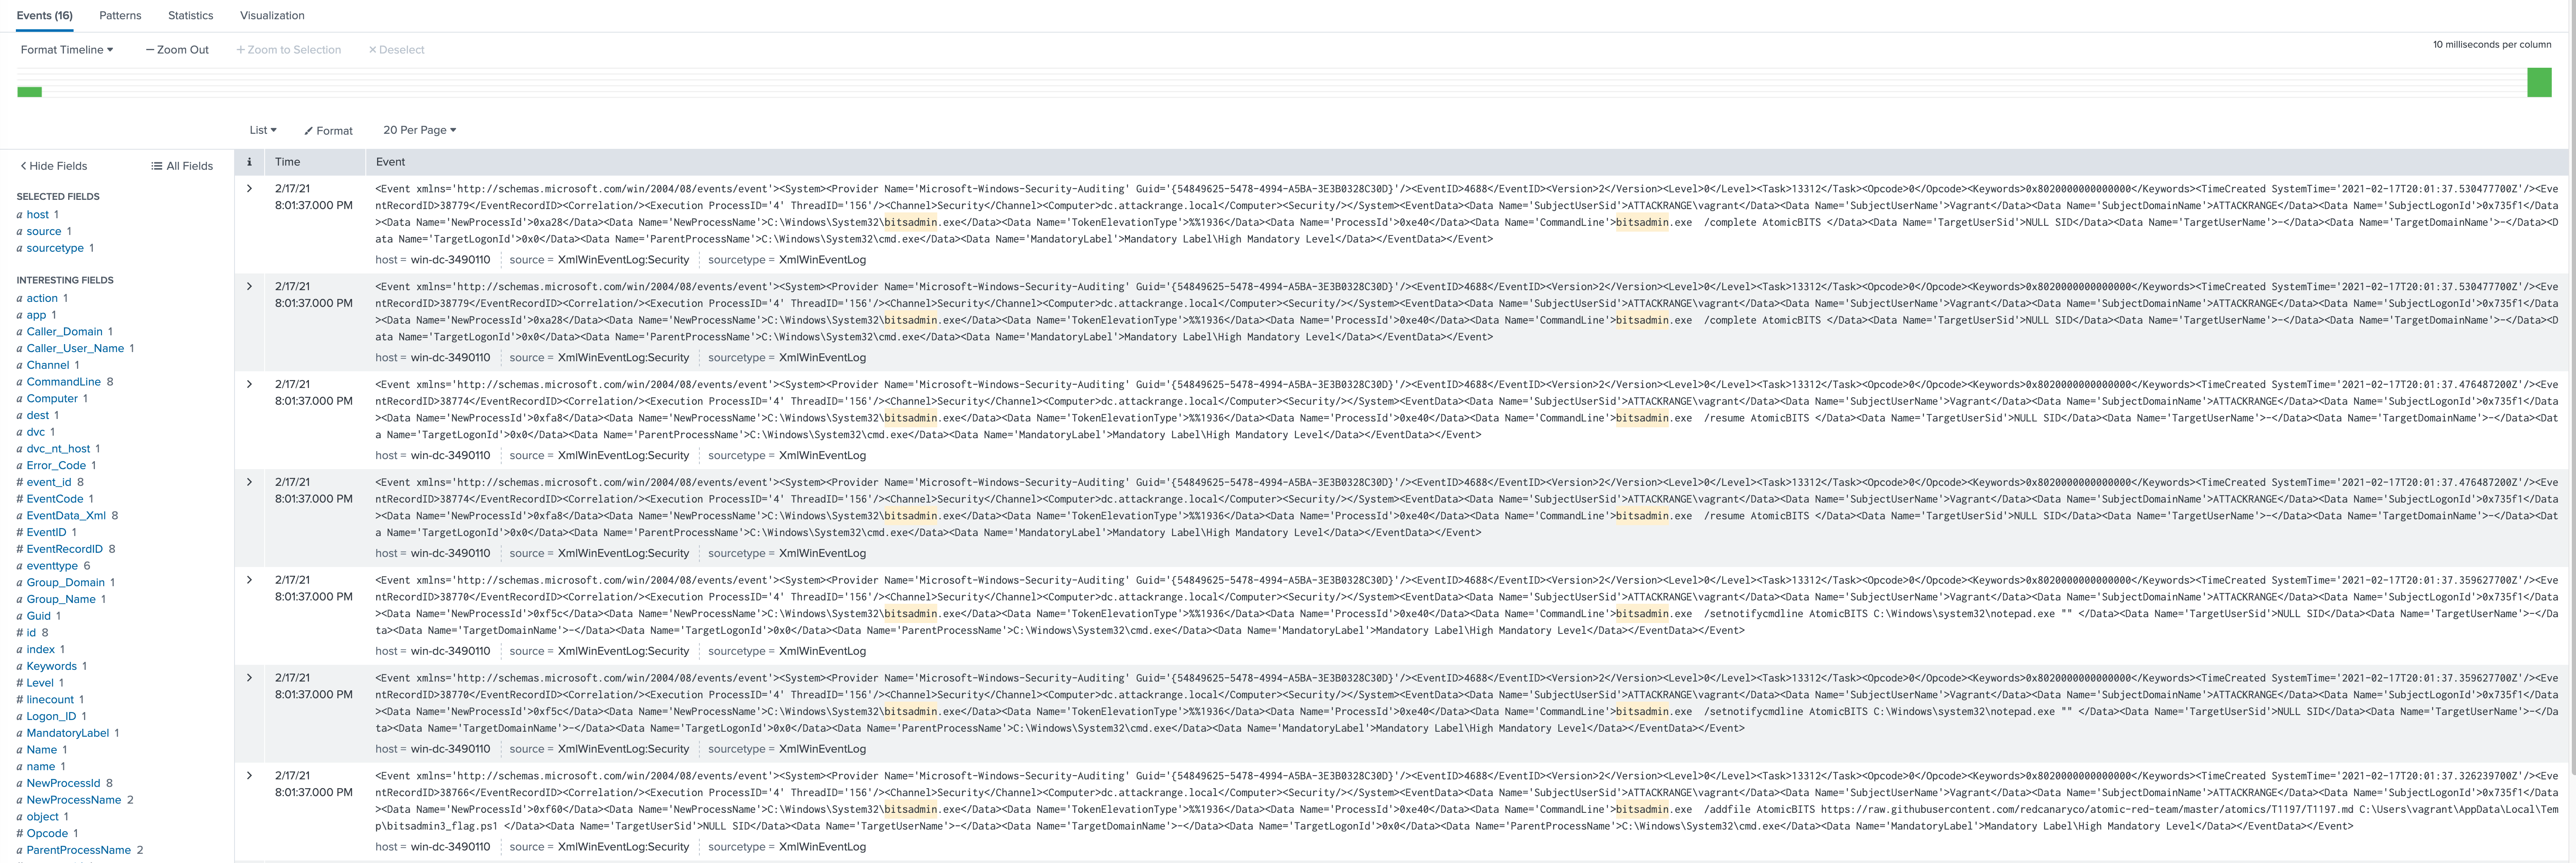Click host value win-dc-3490110 in first event
The width and height of the screenshot is (2576, 863).
pyautogui.click(x=450, y=260)
